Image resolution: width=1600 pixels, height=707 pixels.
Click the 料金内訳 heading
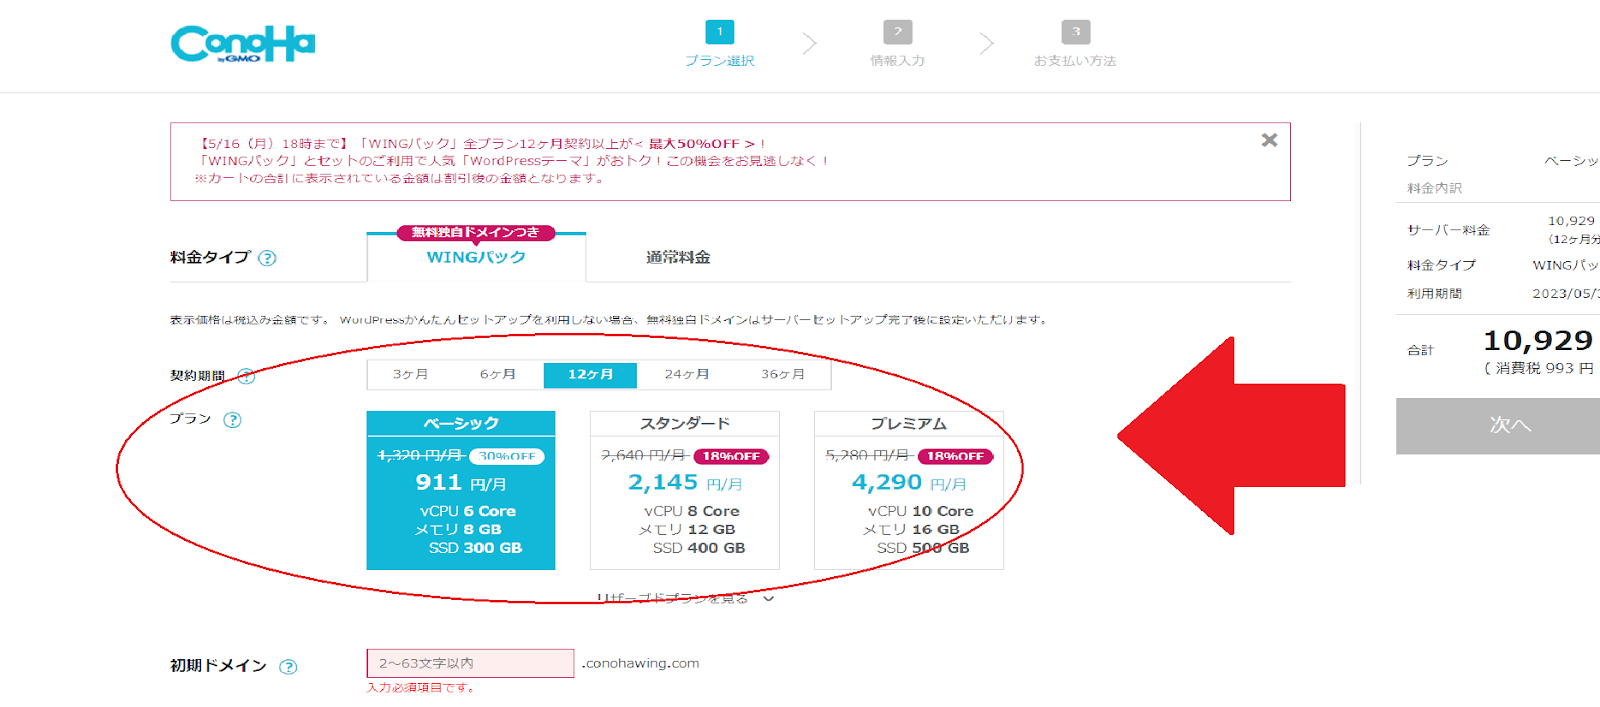click(x=1434, y=188)
